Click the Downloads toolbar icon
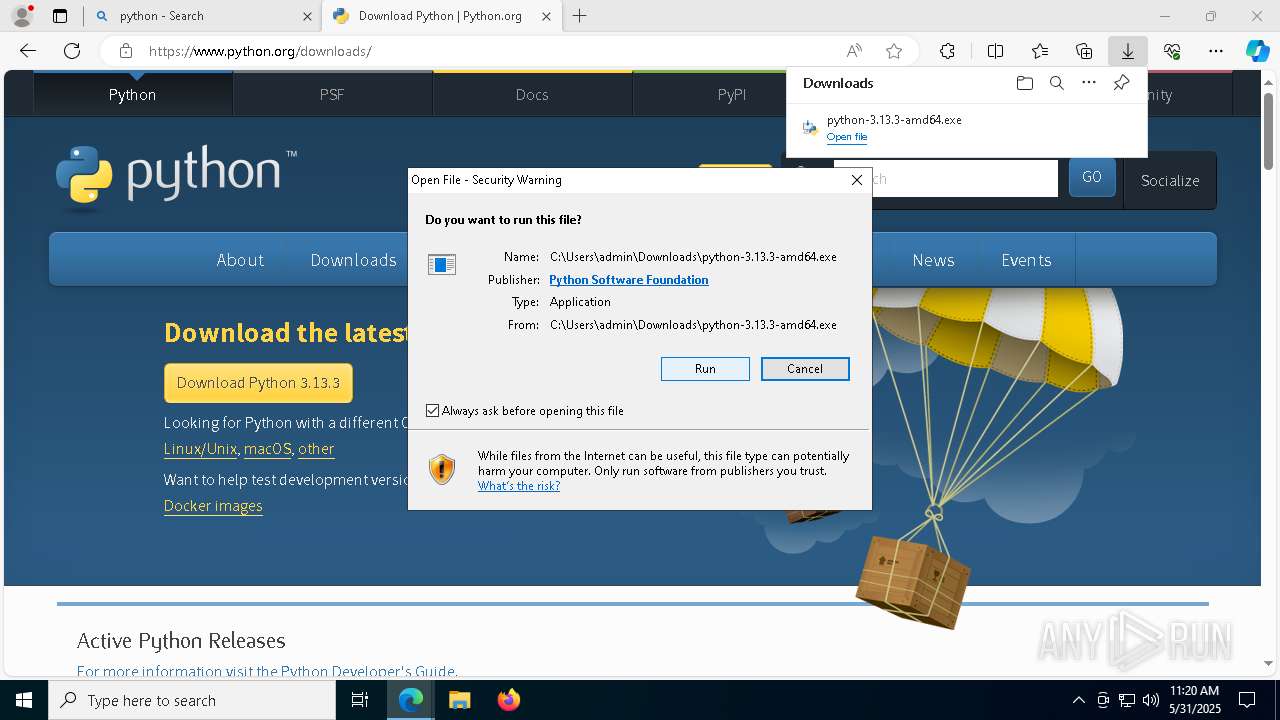 (x=1127, y=51)
